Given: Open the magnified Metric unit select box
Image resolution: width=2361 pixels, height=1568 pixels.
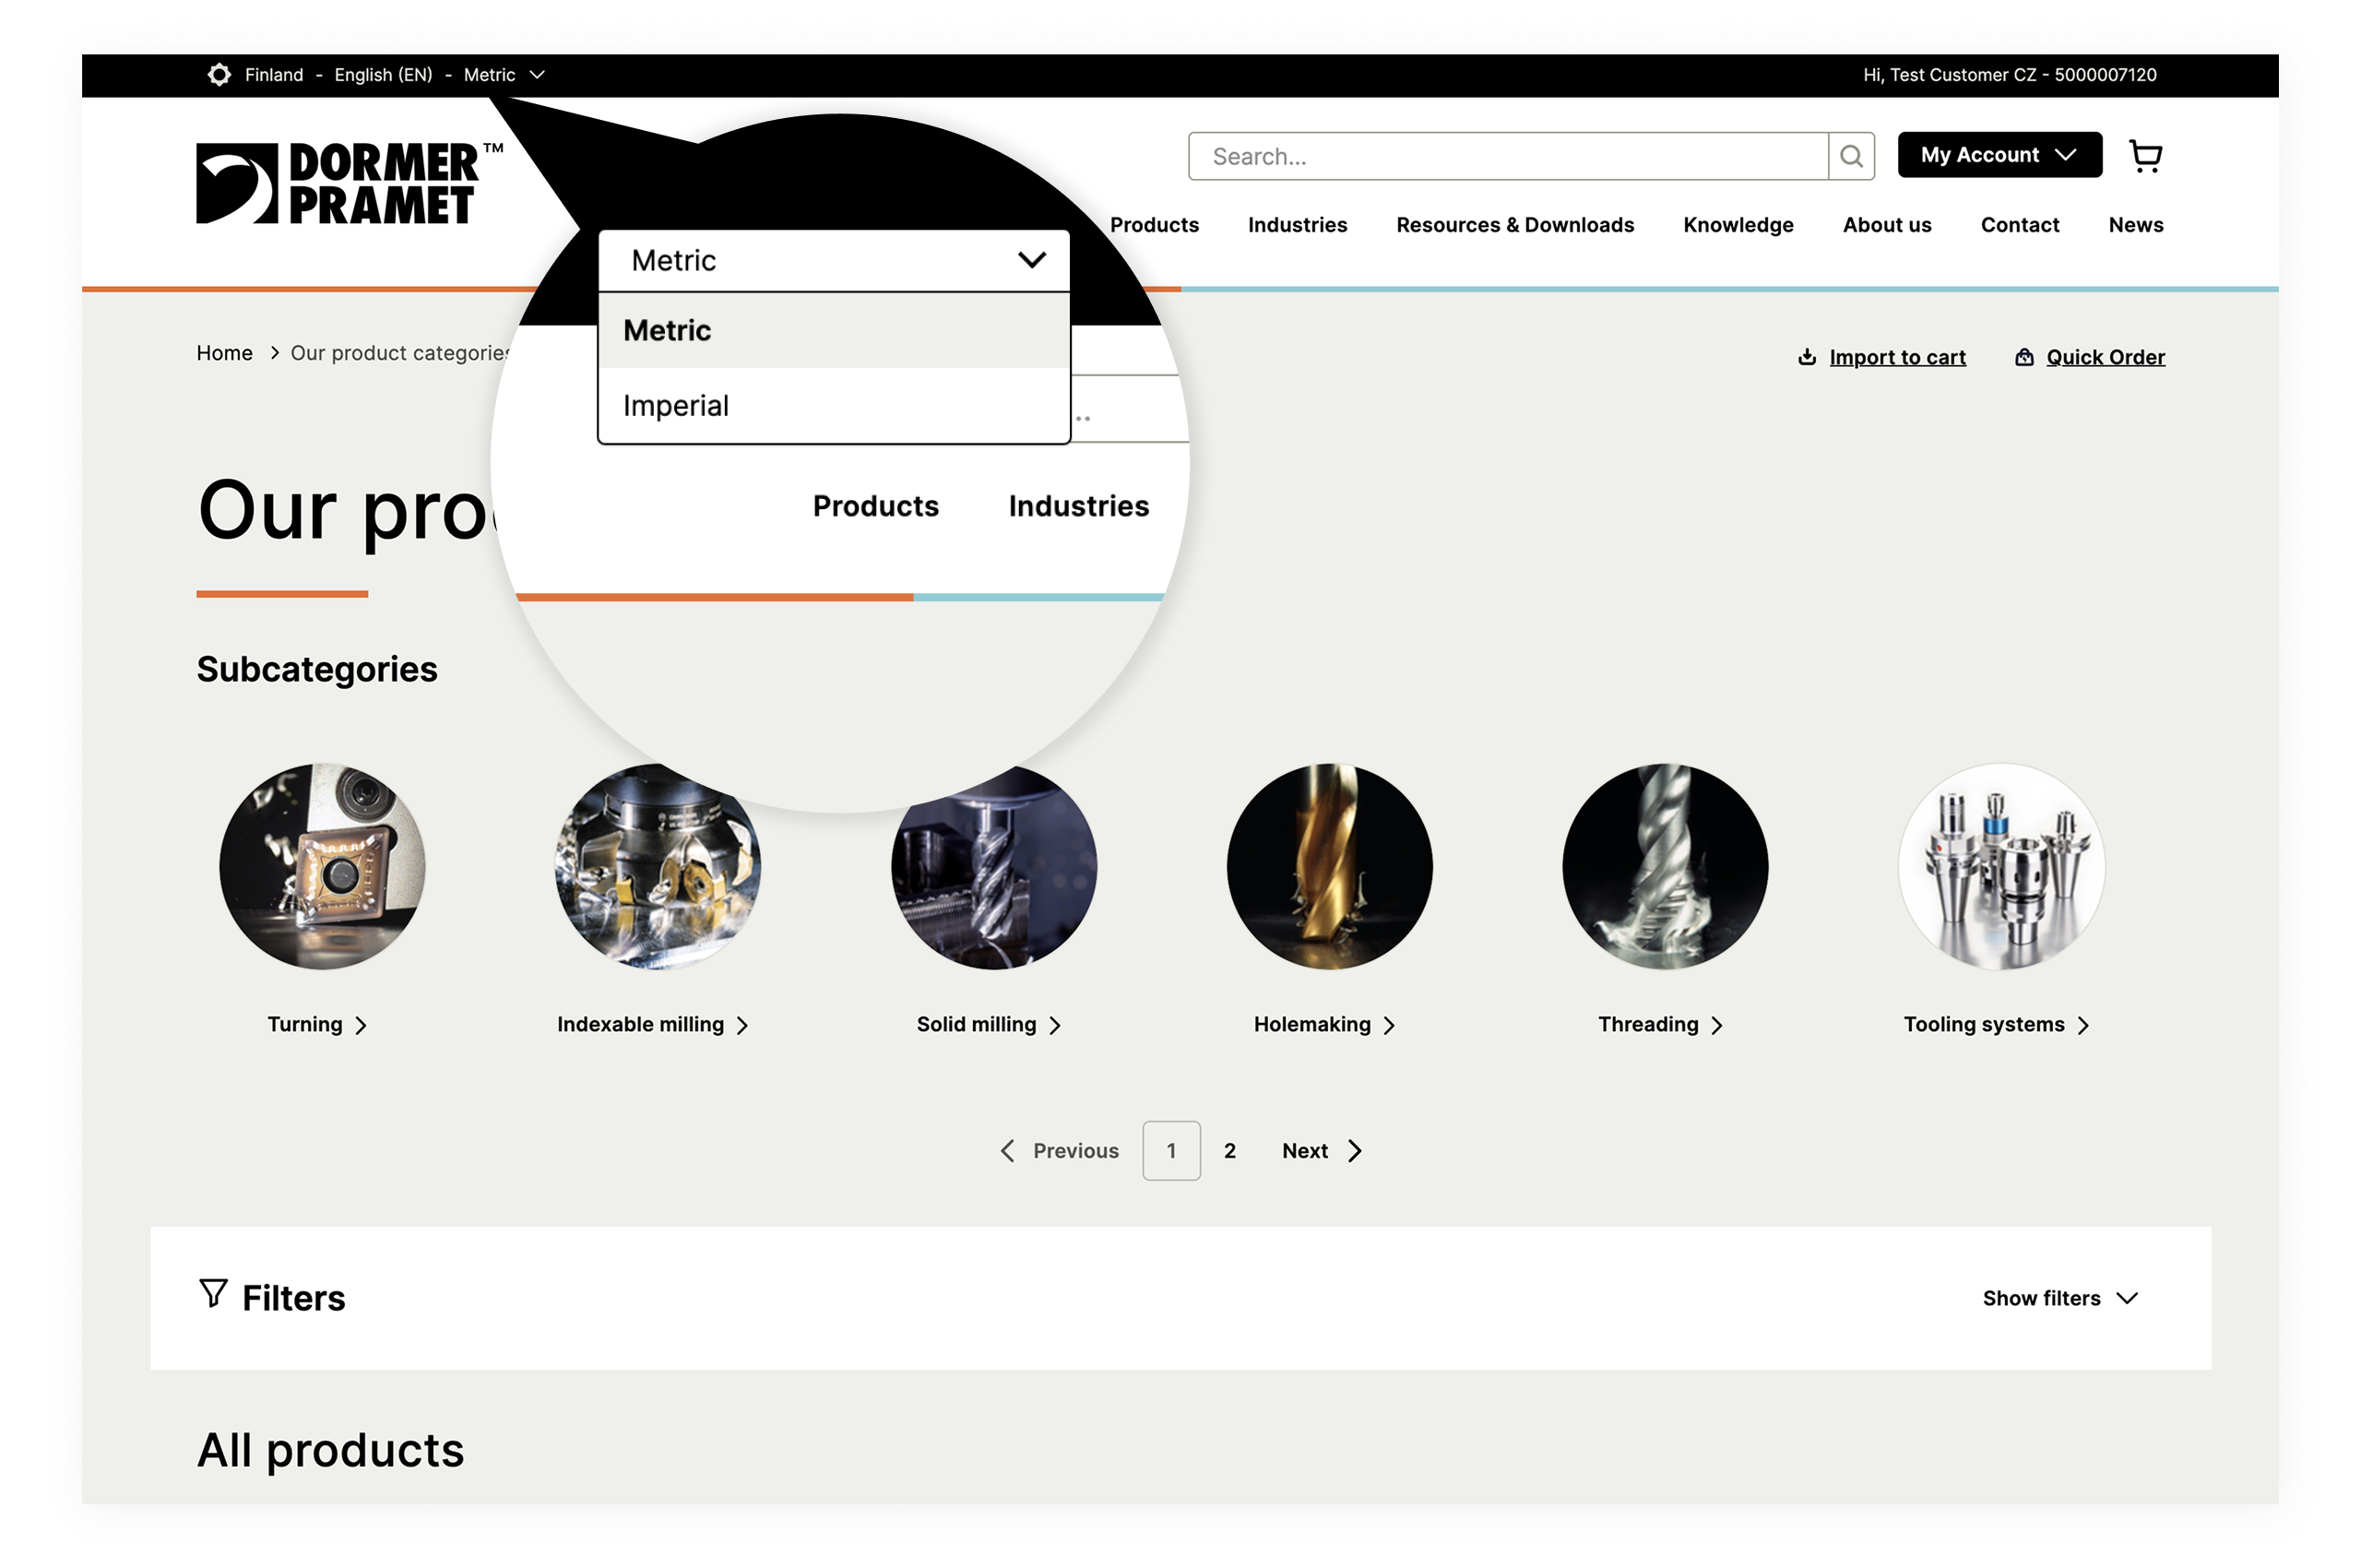Looking at the screenshot, I should [x=833, y=261].
